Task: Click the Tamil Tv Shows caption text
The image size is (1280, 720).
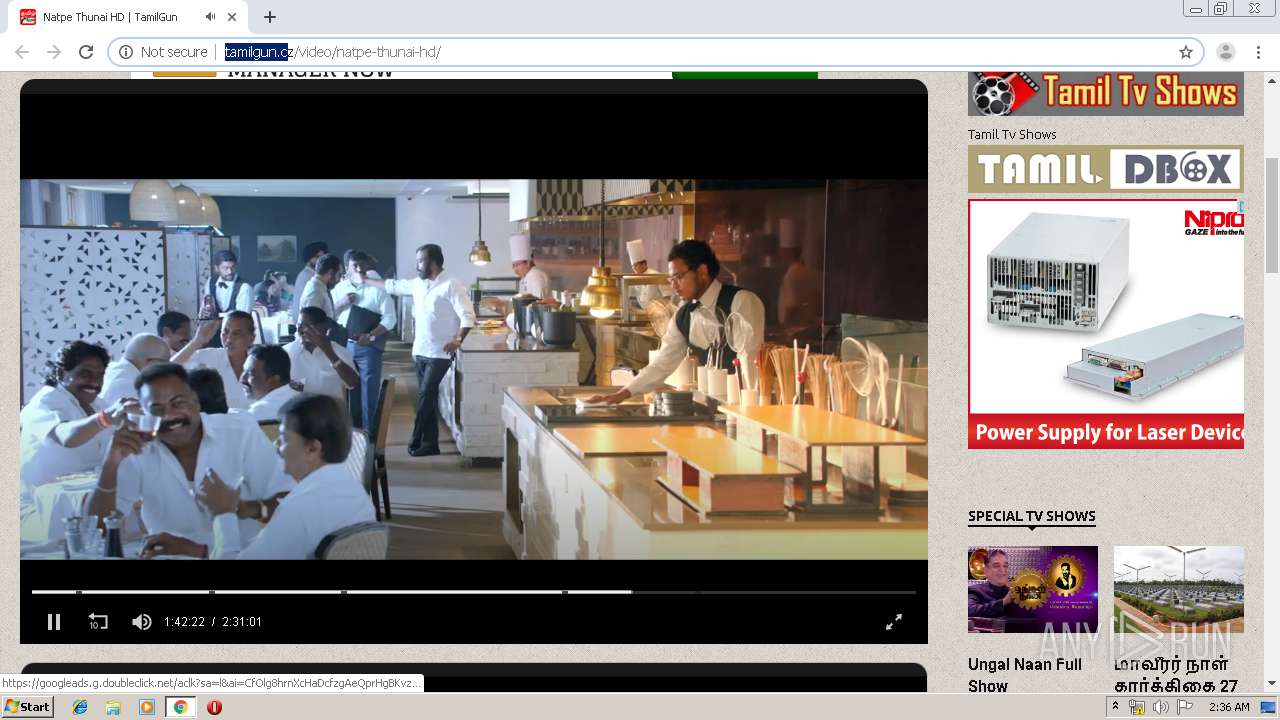Action: point(1012,134)
